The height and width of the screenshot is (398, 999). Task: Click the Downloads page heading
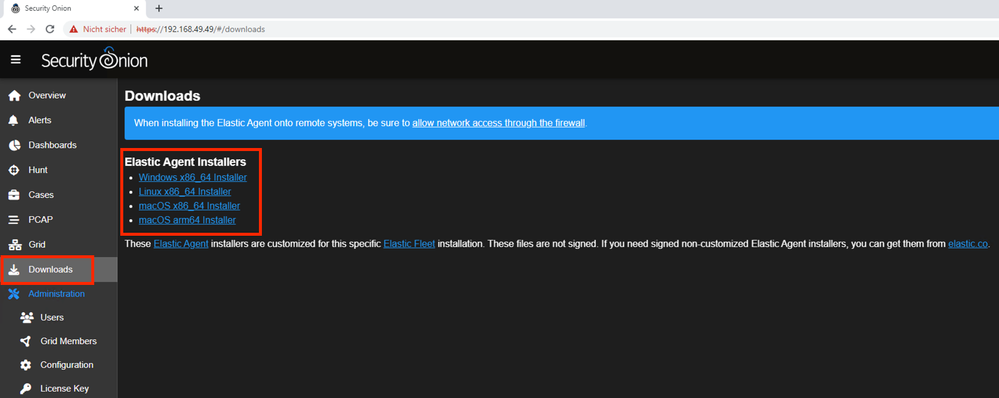162,96
